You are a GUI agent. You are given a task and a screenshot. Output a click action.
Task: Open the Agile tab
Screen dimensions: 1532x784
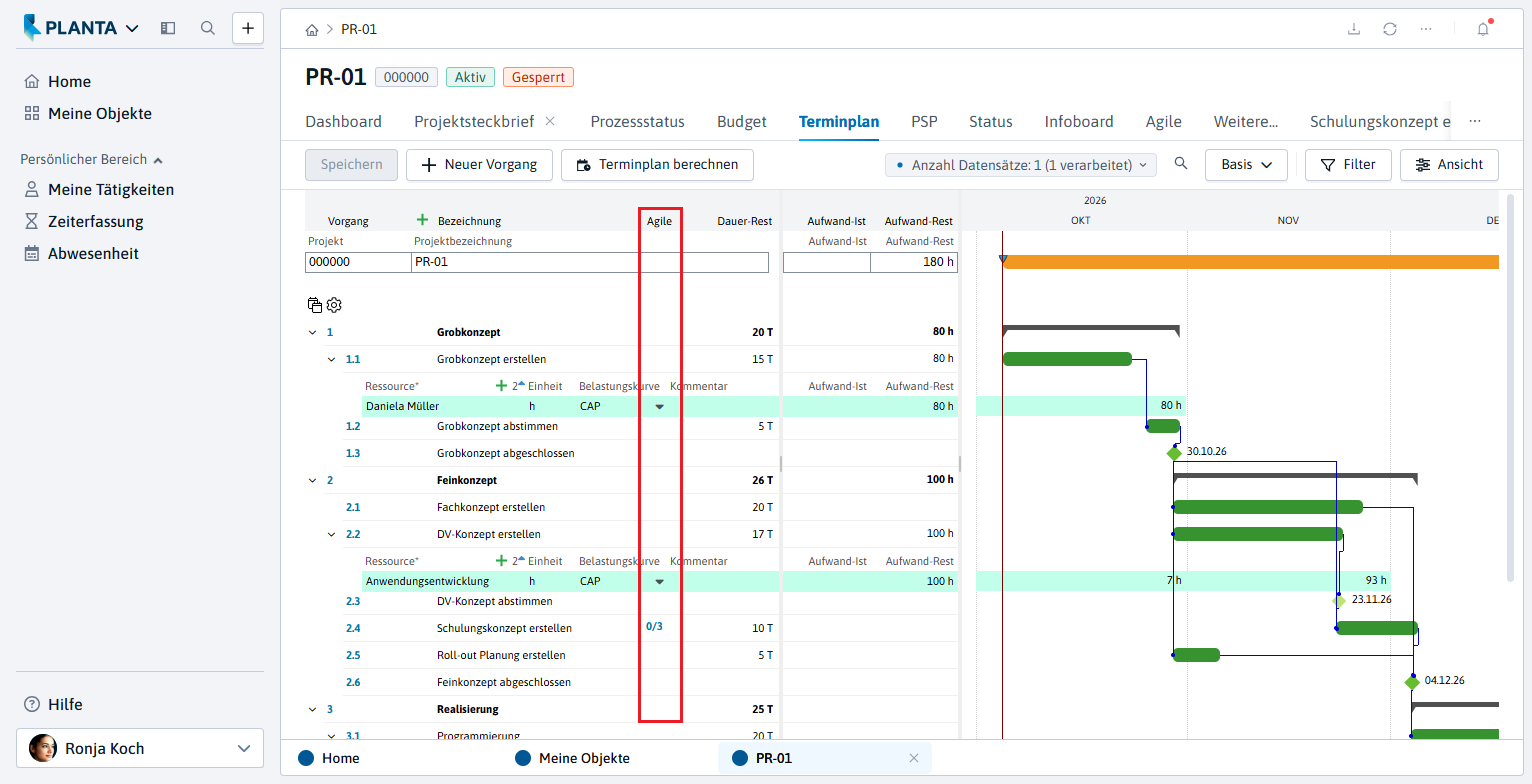coord(1163,121)
